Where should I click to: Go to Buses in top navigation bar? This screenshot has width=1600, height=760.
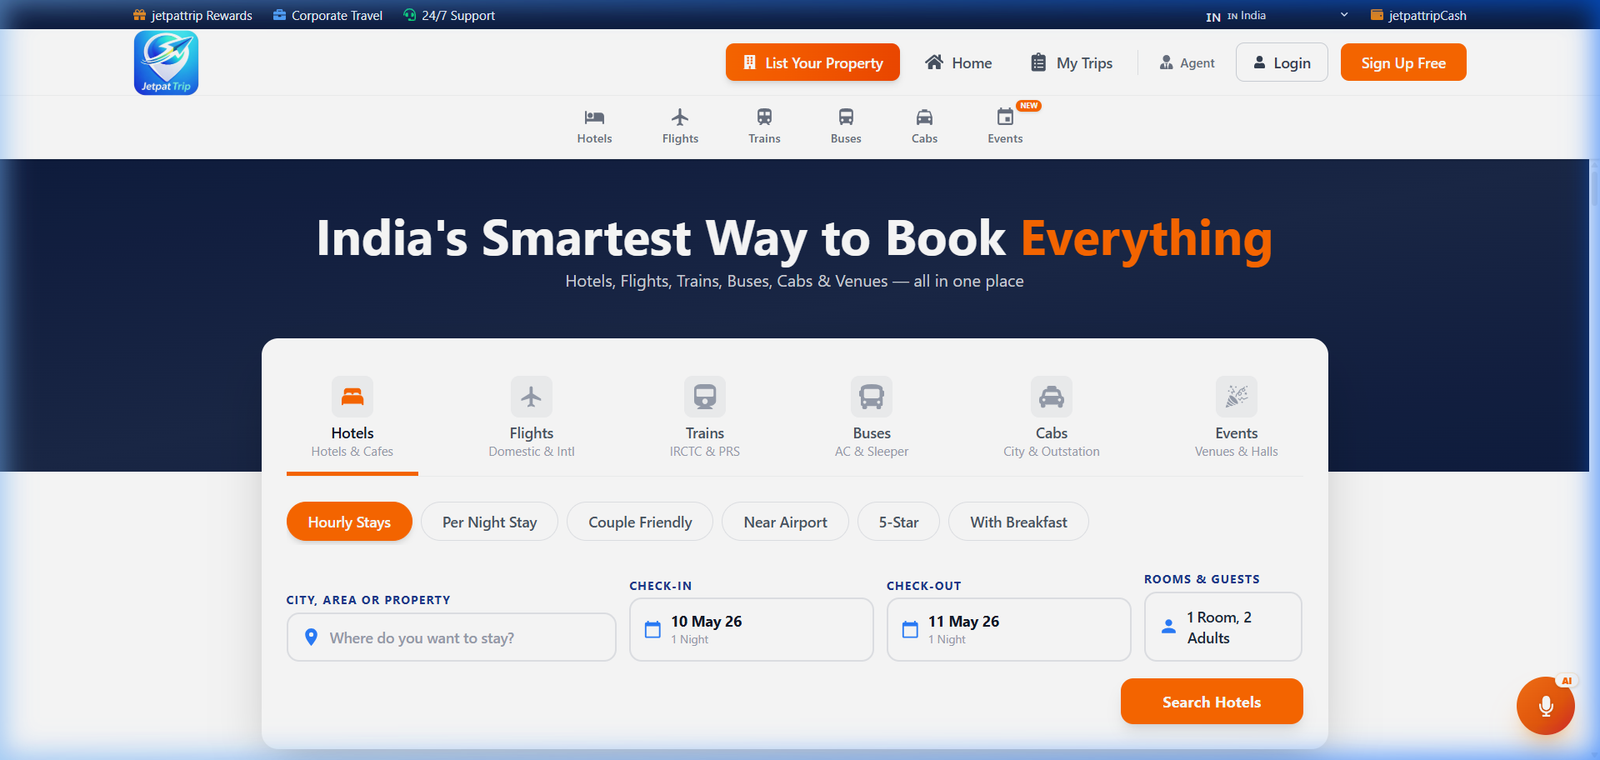coord(846,126)
